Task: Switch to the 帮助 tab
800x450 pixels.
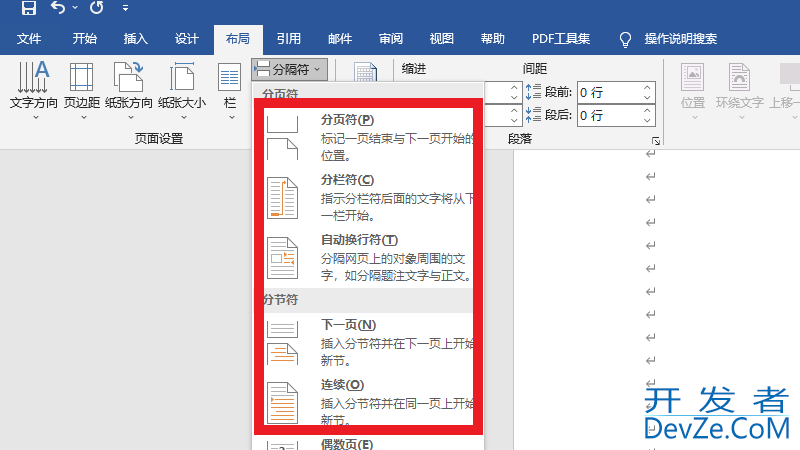Action: point(493,39)
